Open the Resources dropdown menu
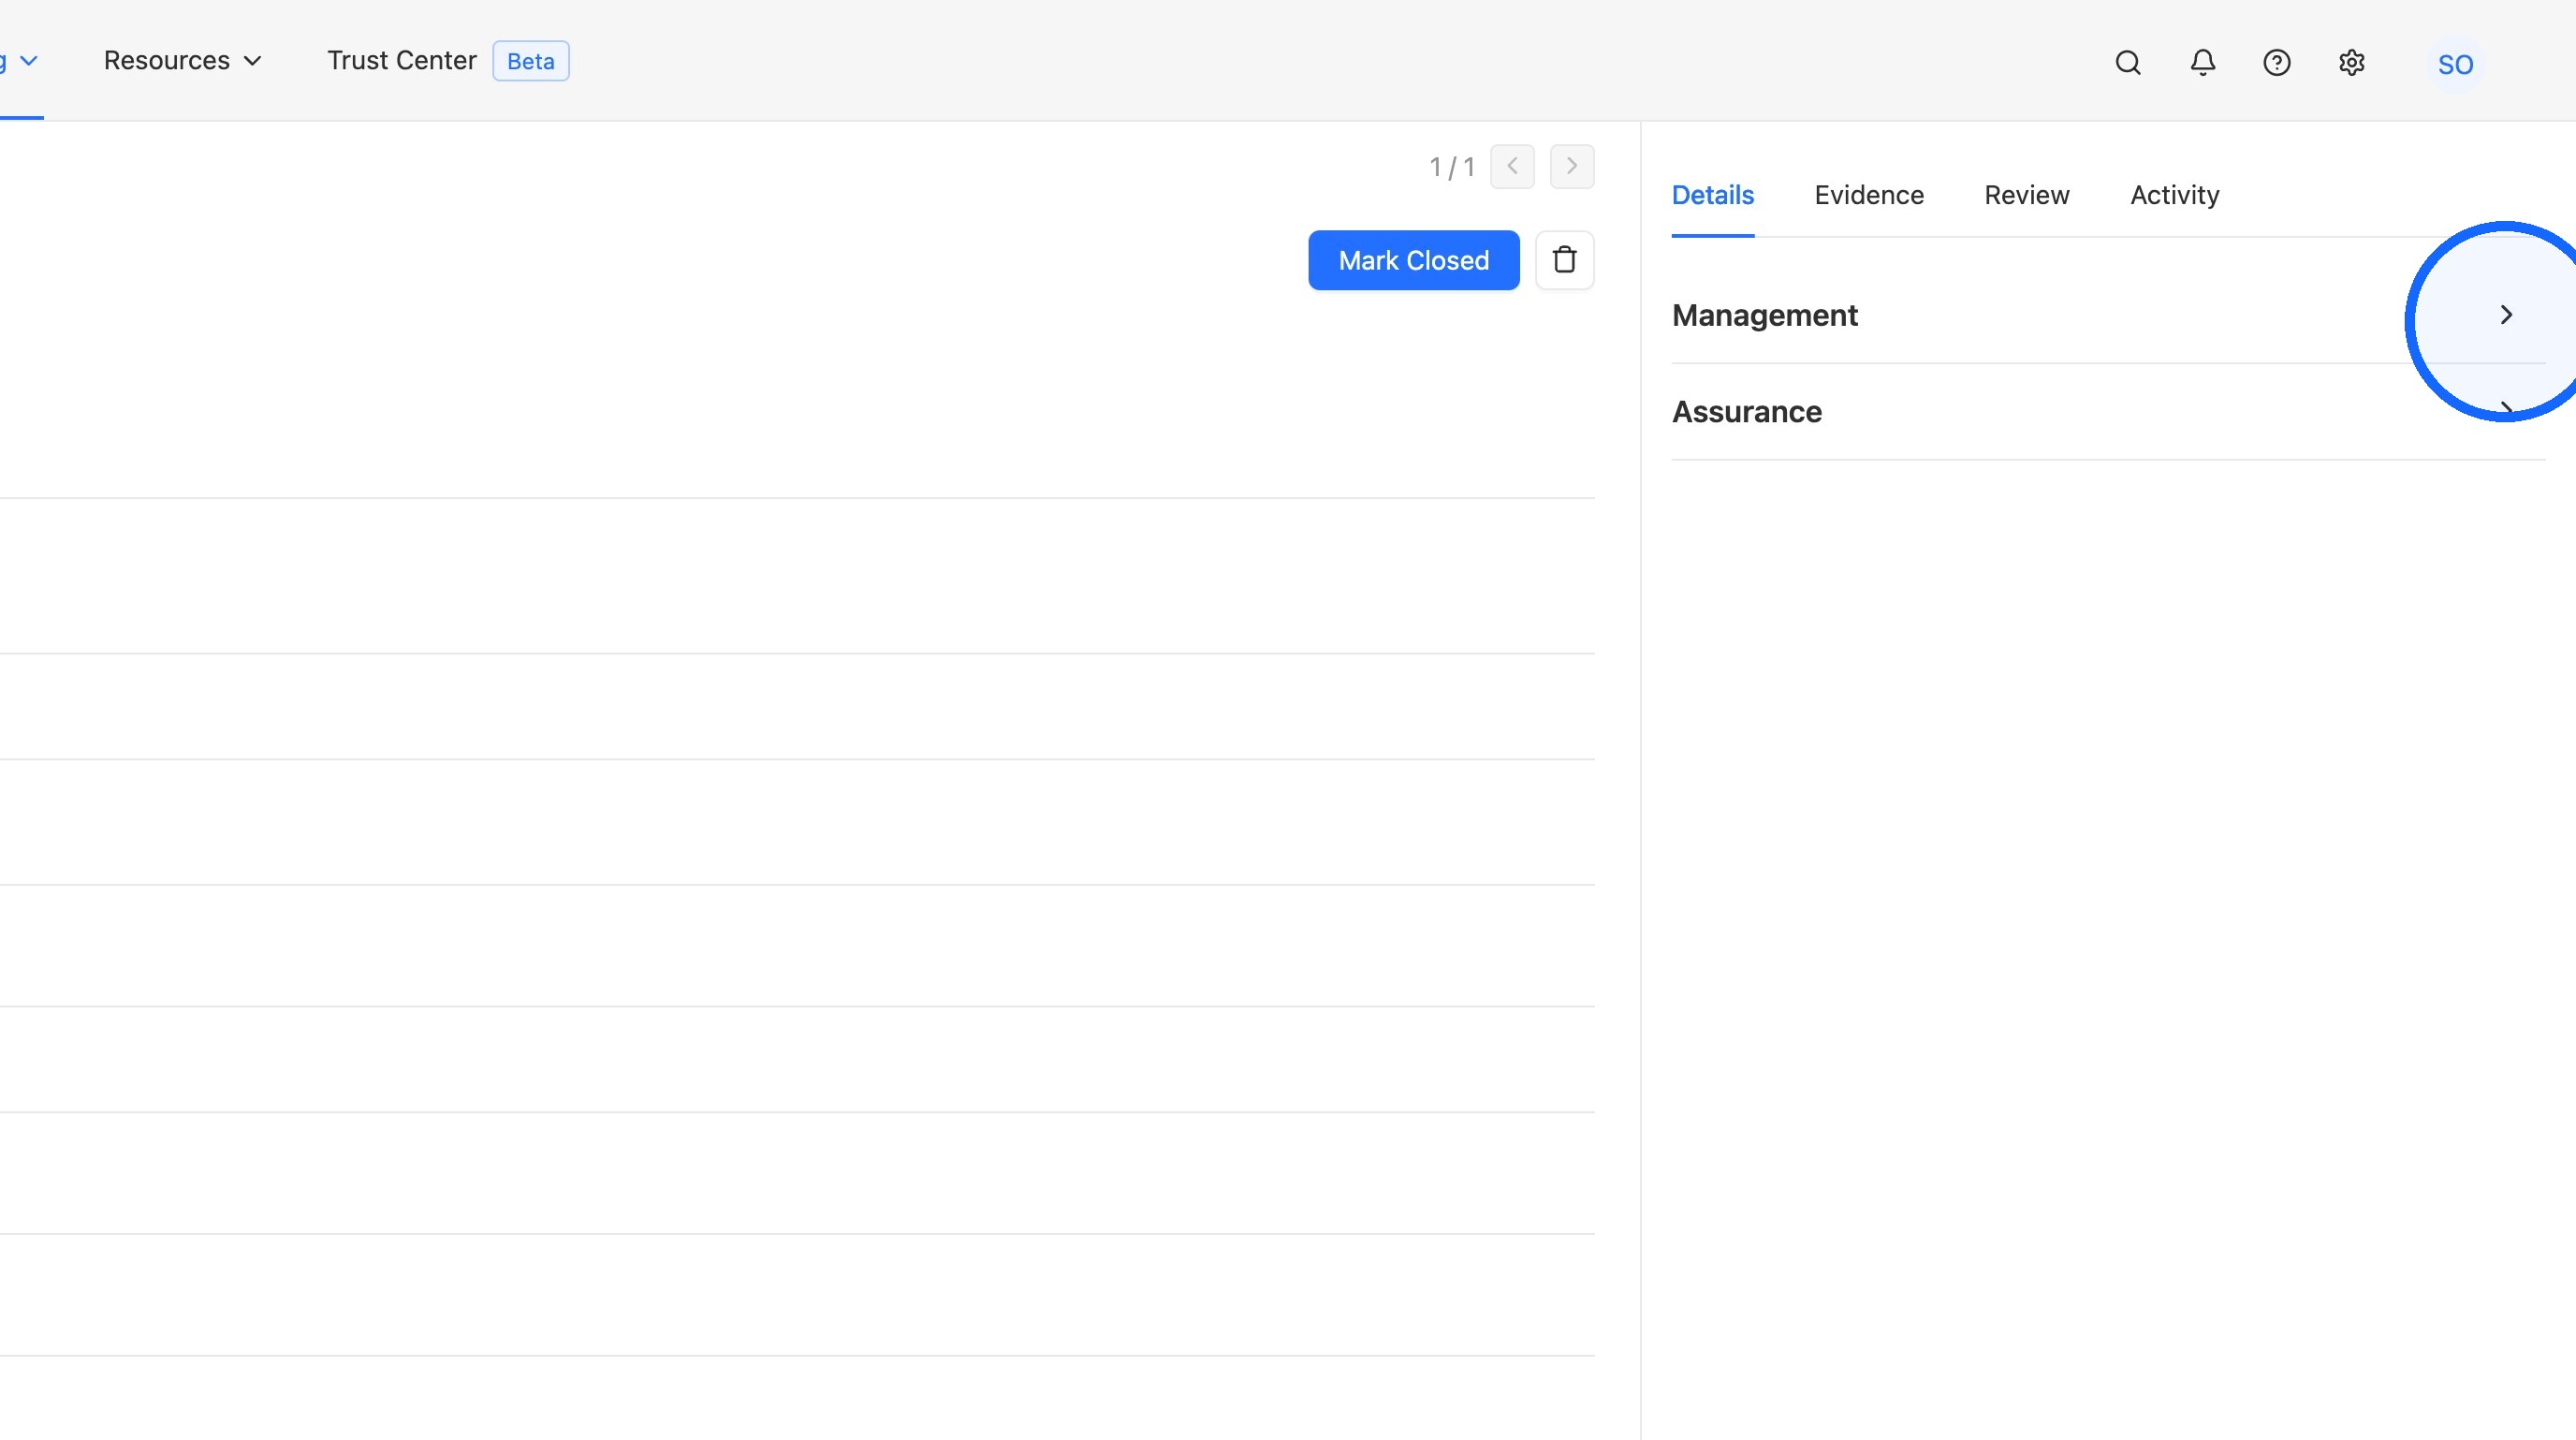 182,60
